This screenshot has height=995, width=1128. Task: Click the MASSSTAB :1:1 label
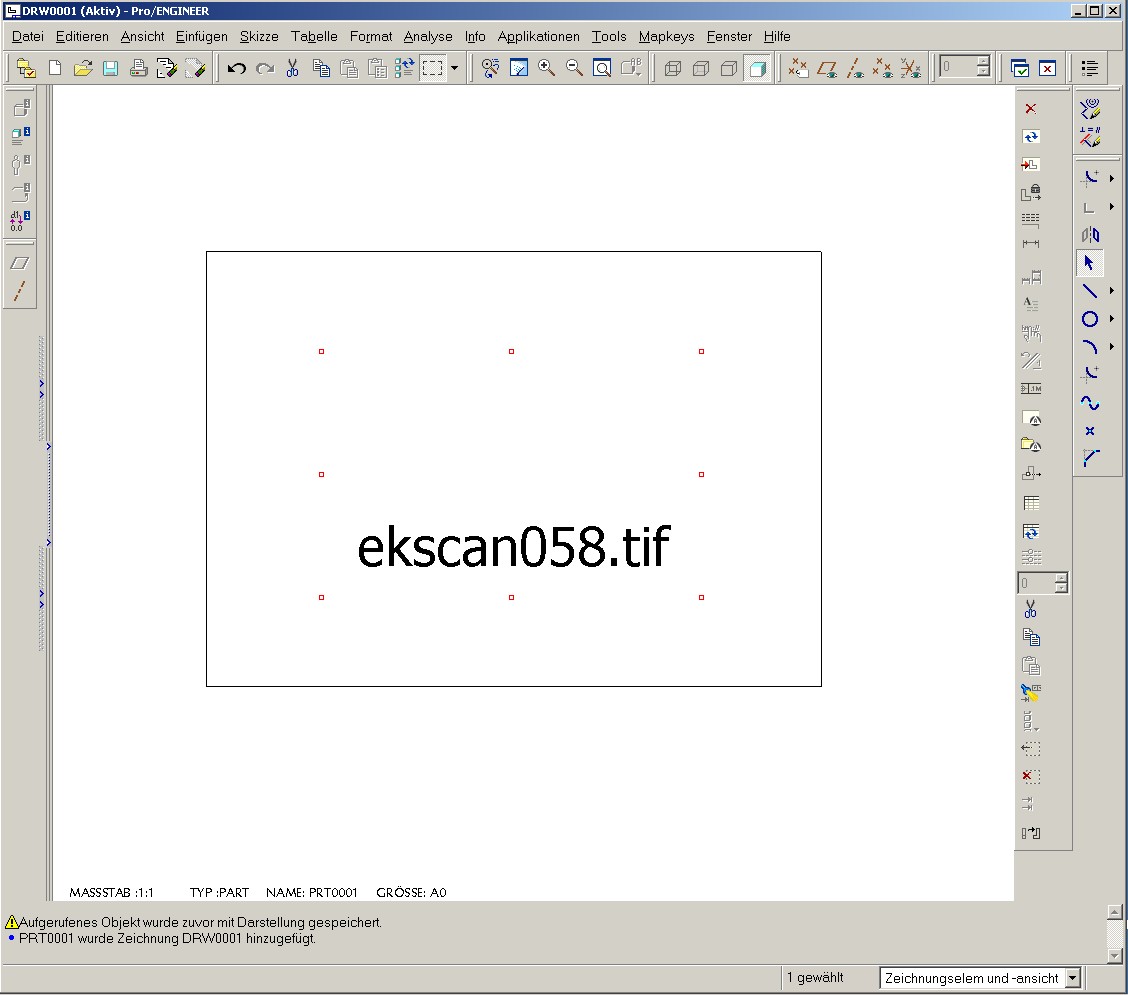tap(112, 893)
